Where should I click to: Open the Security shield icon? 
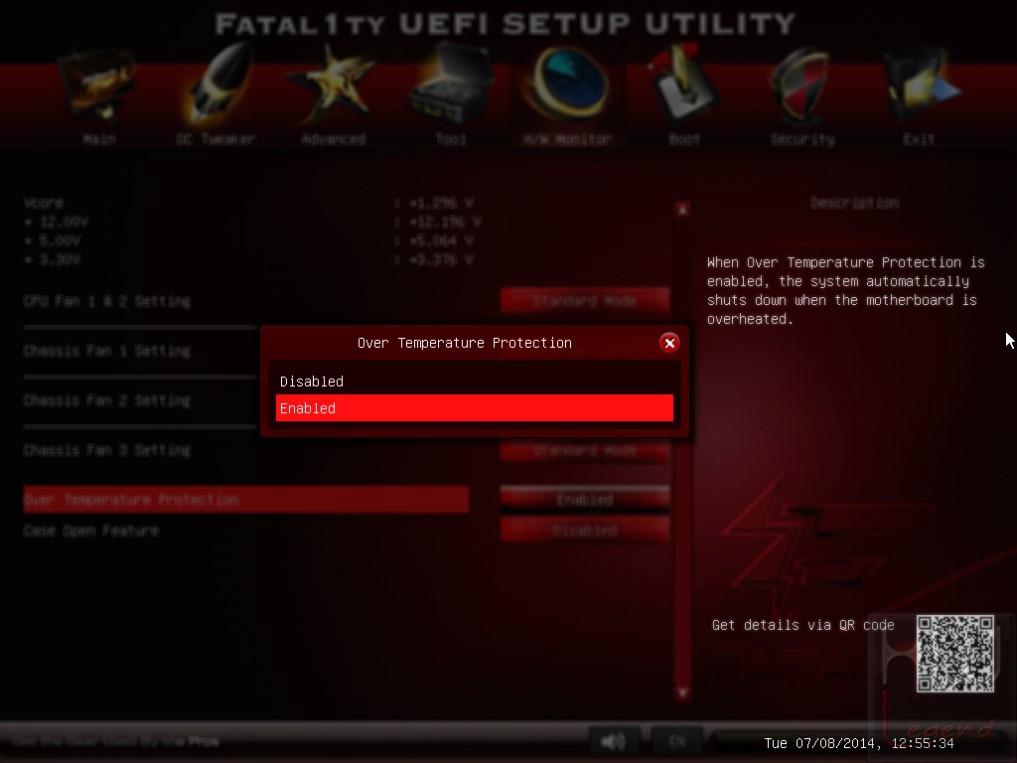coord(802,86)
